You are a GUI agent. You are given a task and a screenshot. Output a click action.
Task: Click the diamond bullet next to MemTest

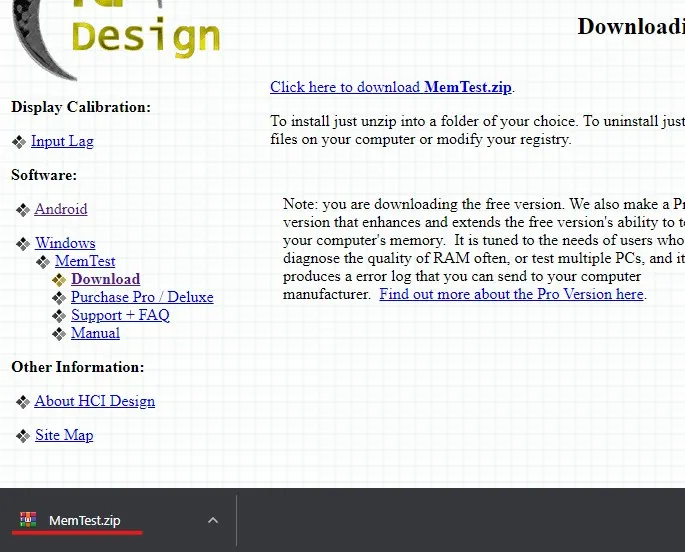pos(43,262)
